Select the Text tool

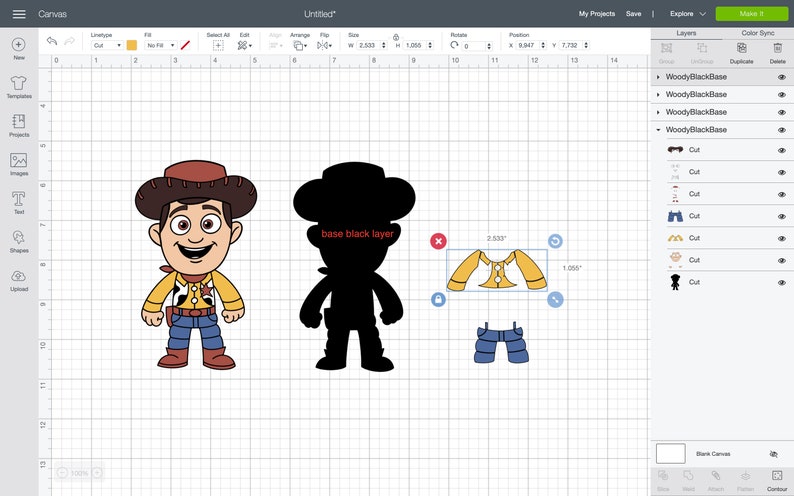click(x=19, y=202)
